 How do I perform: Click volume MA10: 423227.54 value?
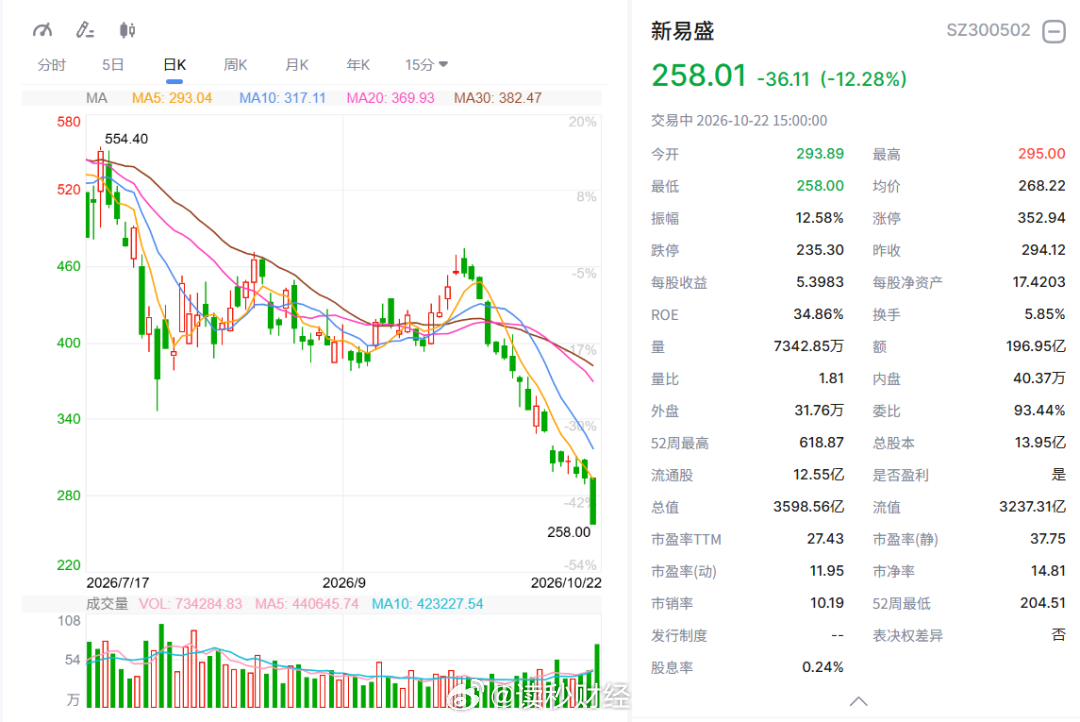(x=428, y=604)
